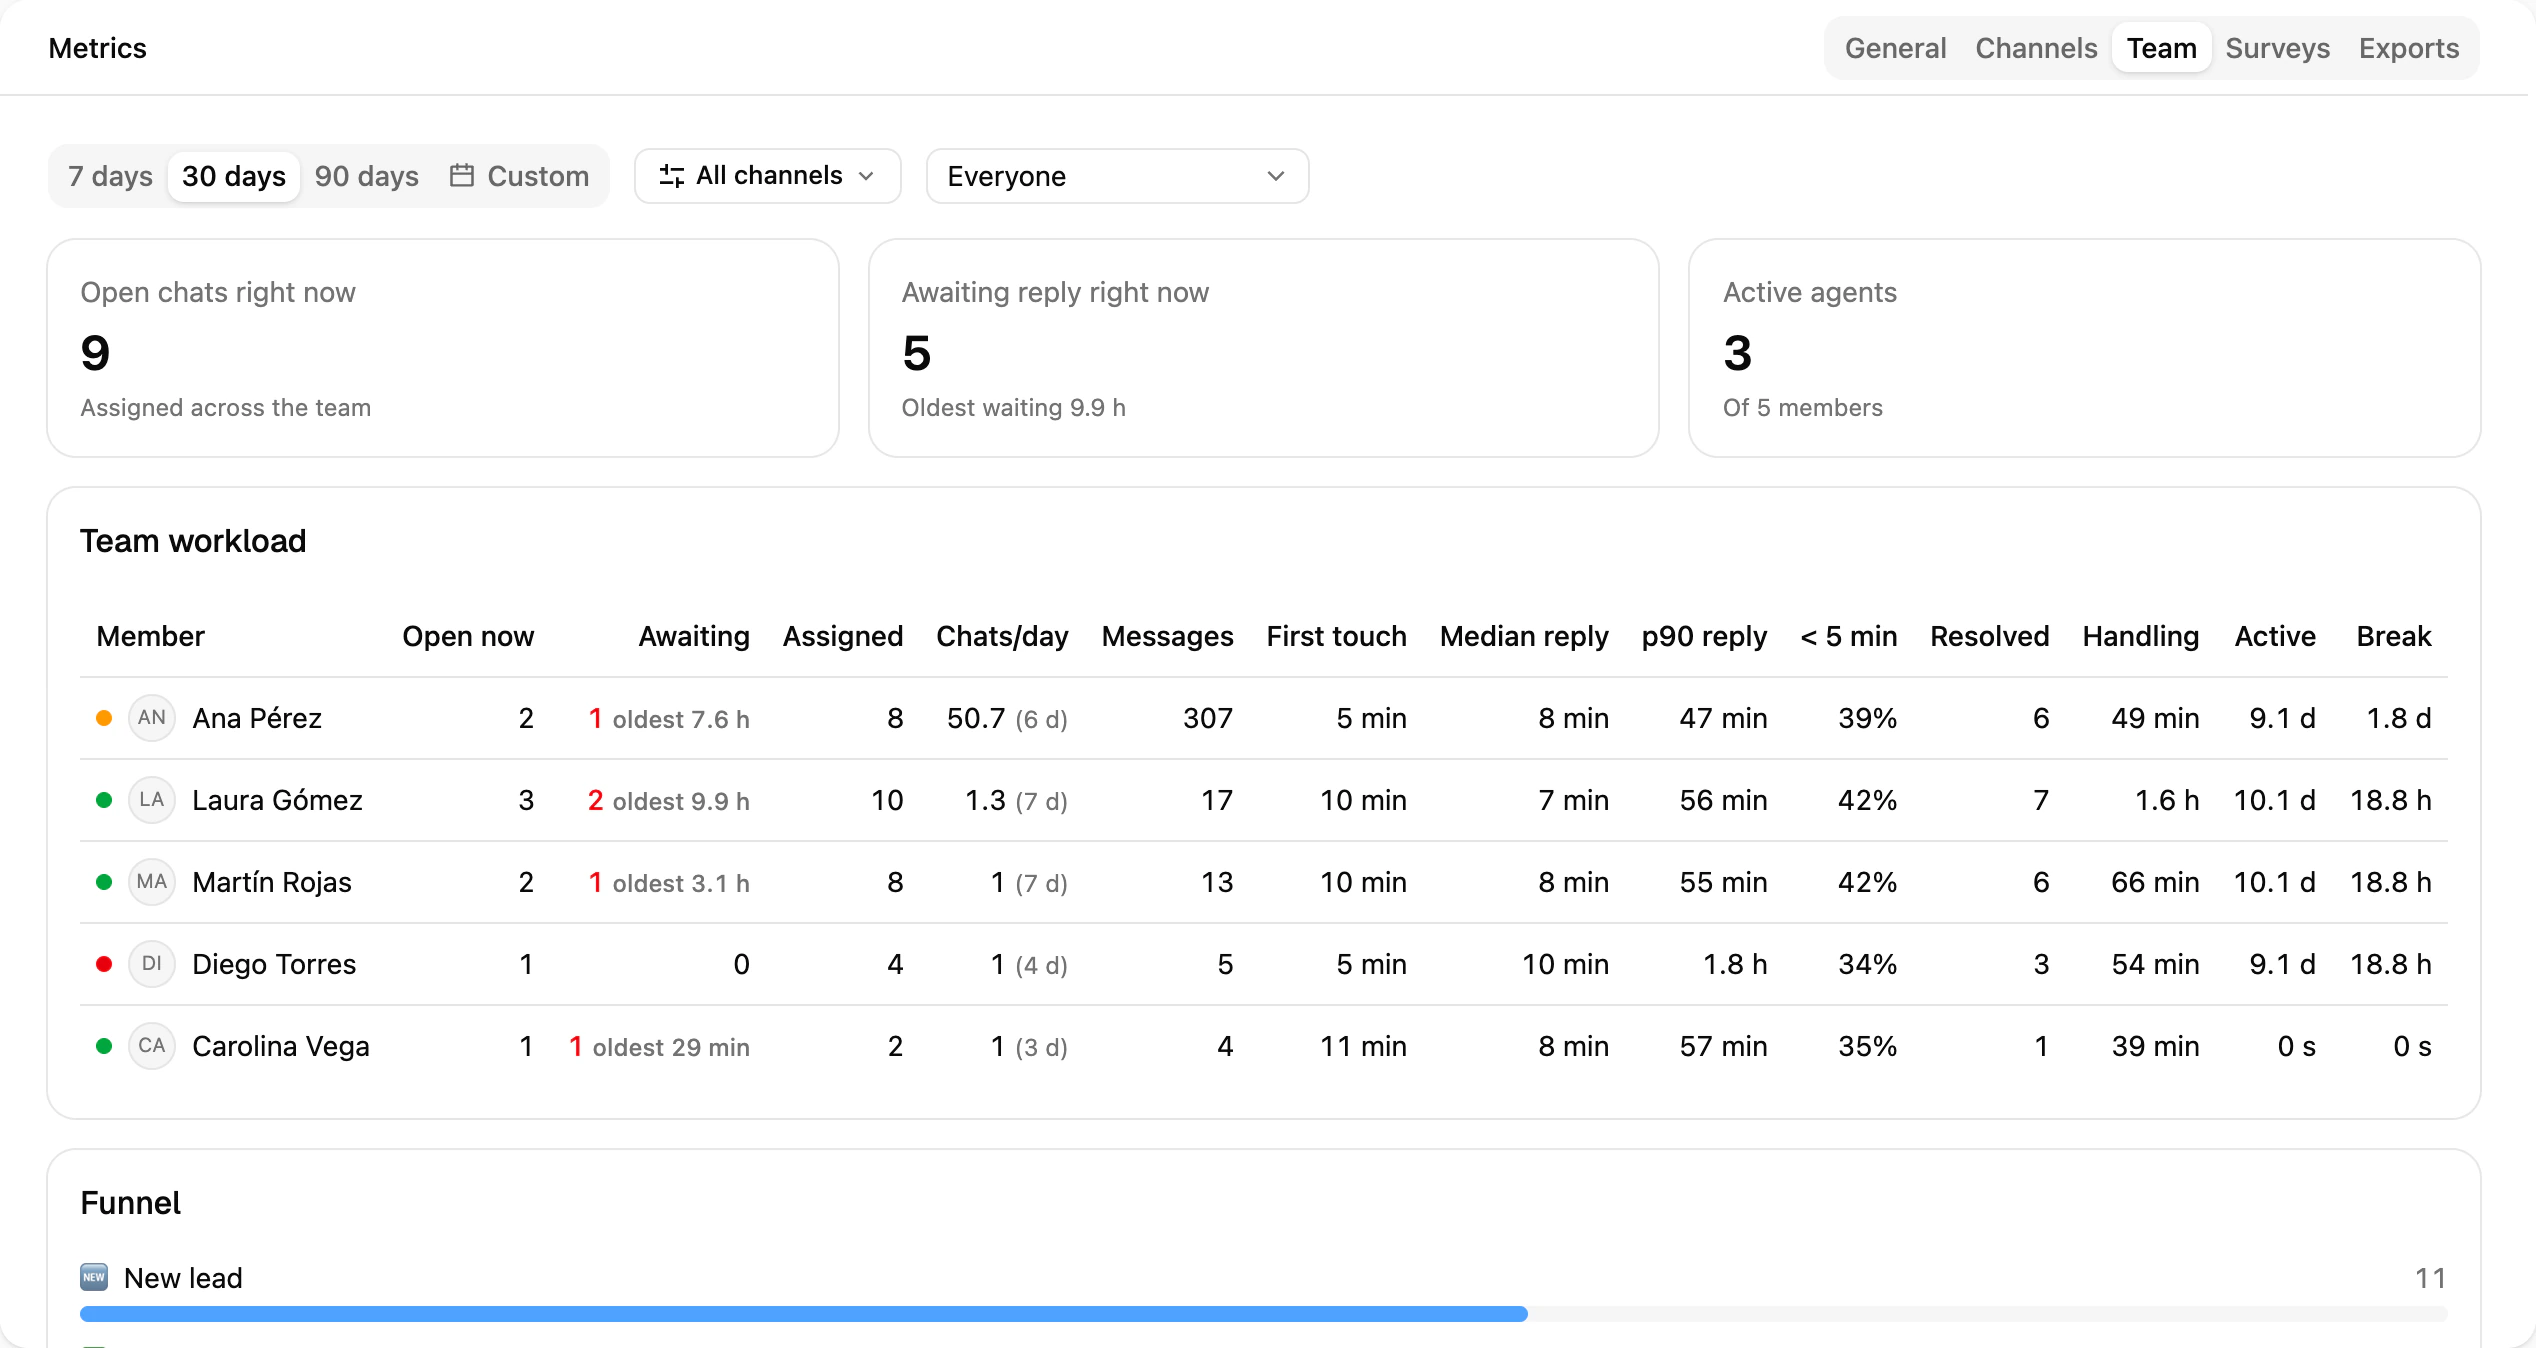Click the '307' messages value

1208,718
